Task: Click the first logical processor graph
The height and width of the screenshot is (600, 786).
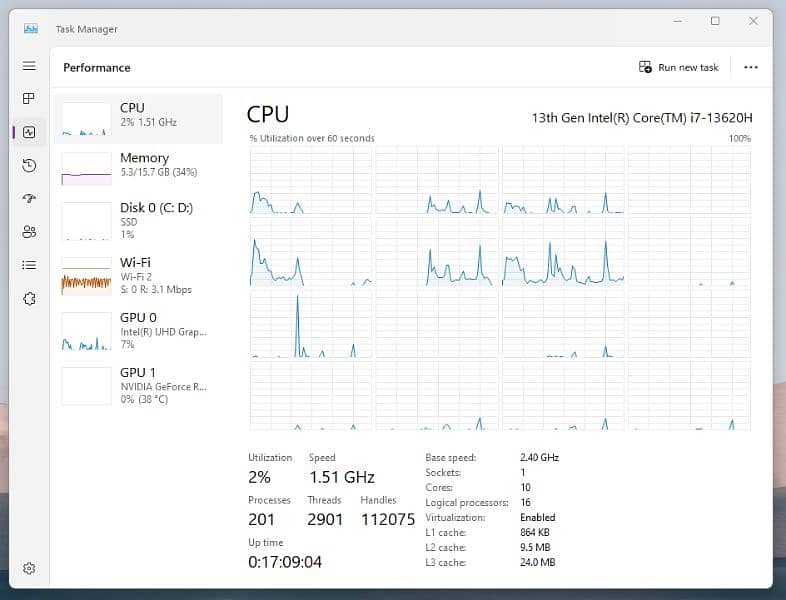Action: [310, 180]
